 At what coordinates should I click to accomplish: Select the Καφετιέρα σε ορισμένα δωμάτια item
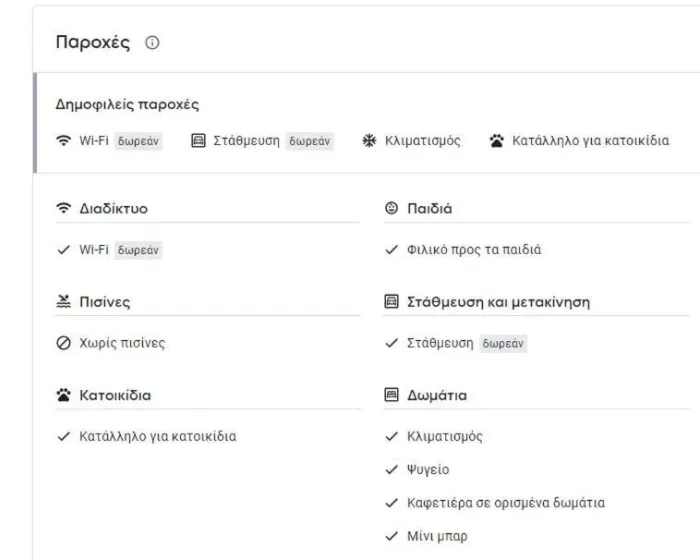click(x=505, y=503)
